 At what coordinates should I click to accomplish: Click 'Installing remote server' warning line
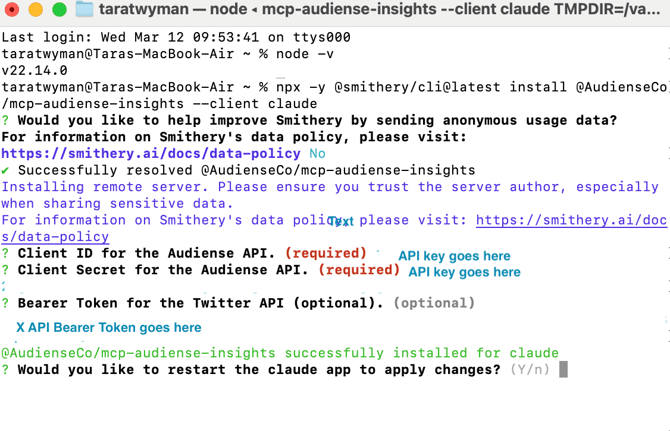pos(330,187)
